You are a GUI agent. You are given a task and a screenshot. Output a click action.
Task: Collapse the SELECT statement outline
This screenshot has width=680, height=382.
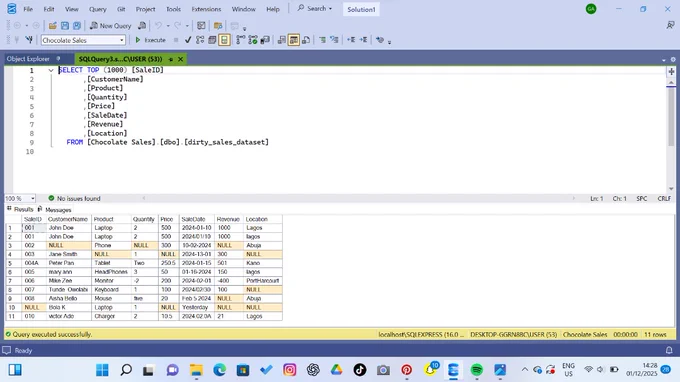pyautogui.click(x=51, y=70)
